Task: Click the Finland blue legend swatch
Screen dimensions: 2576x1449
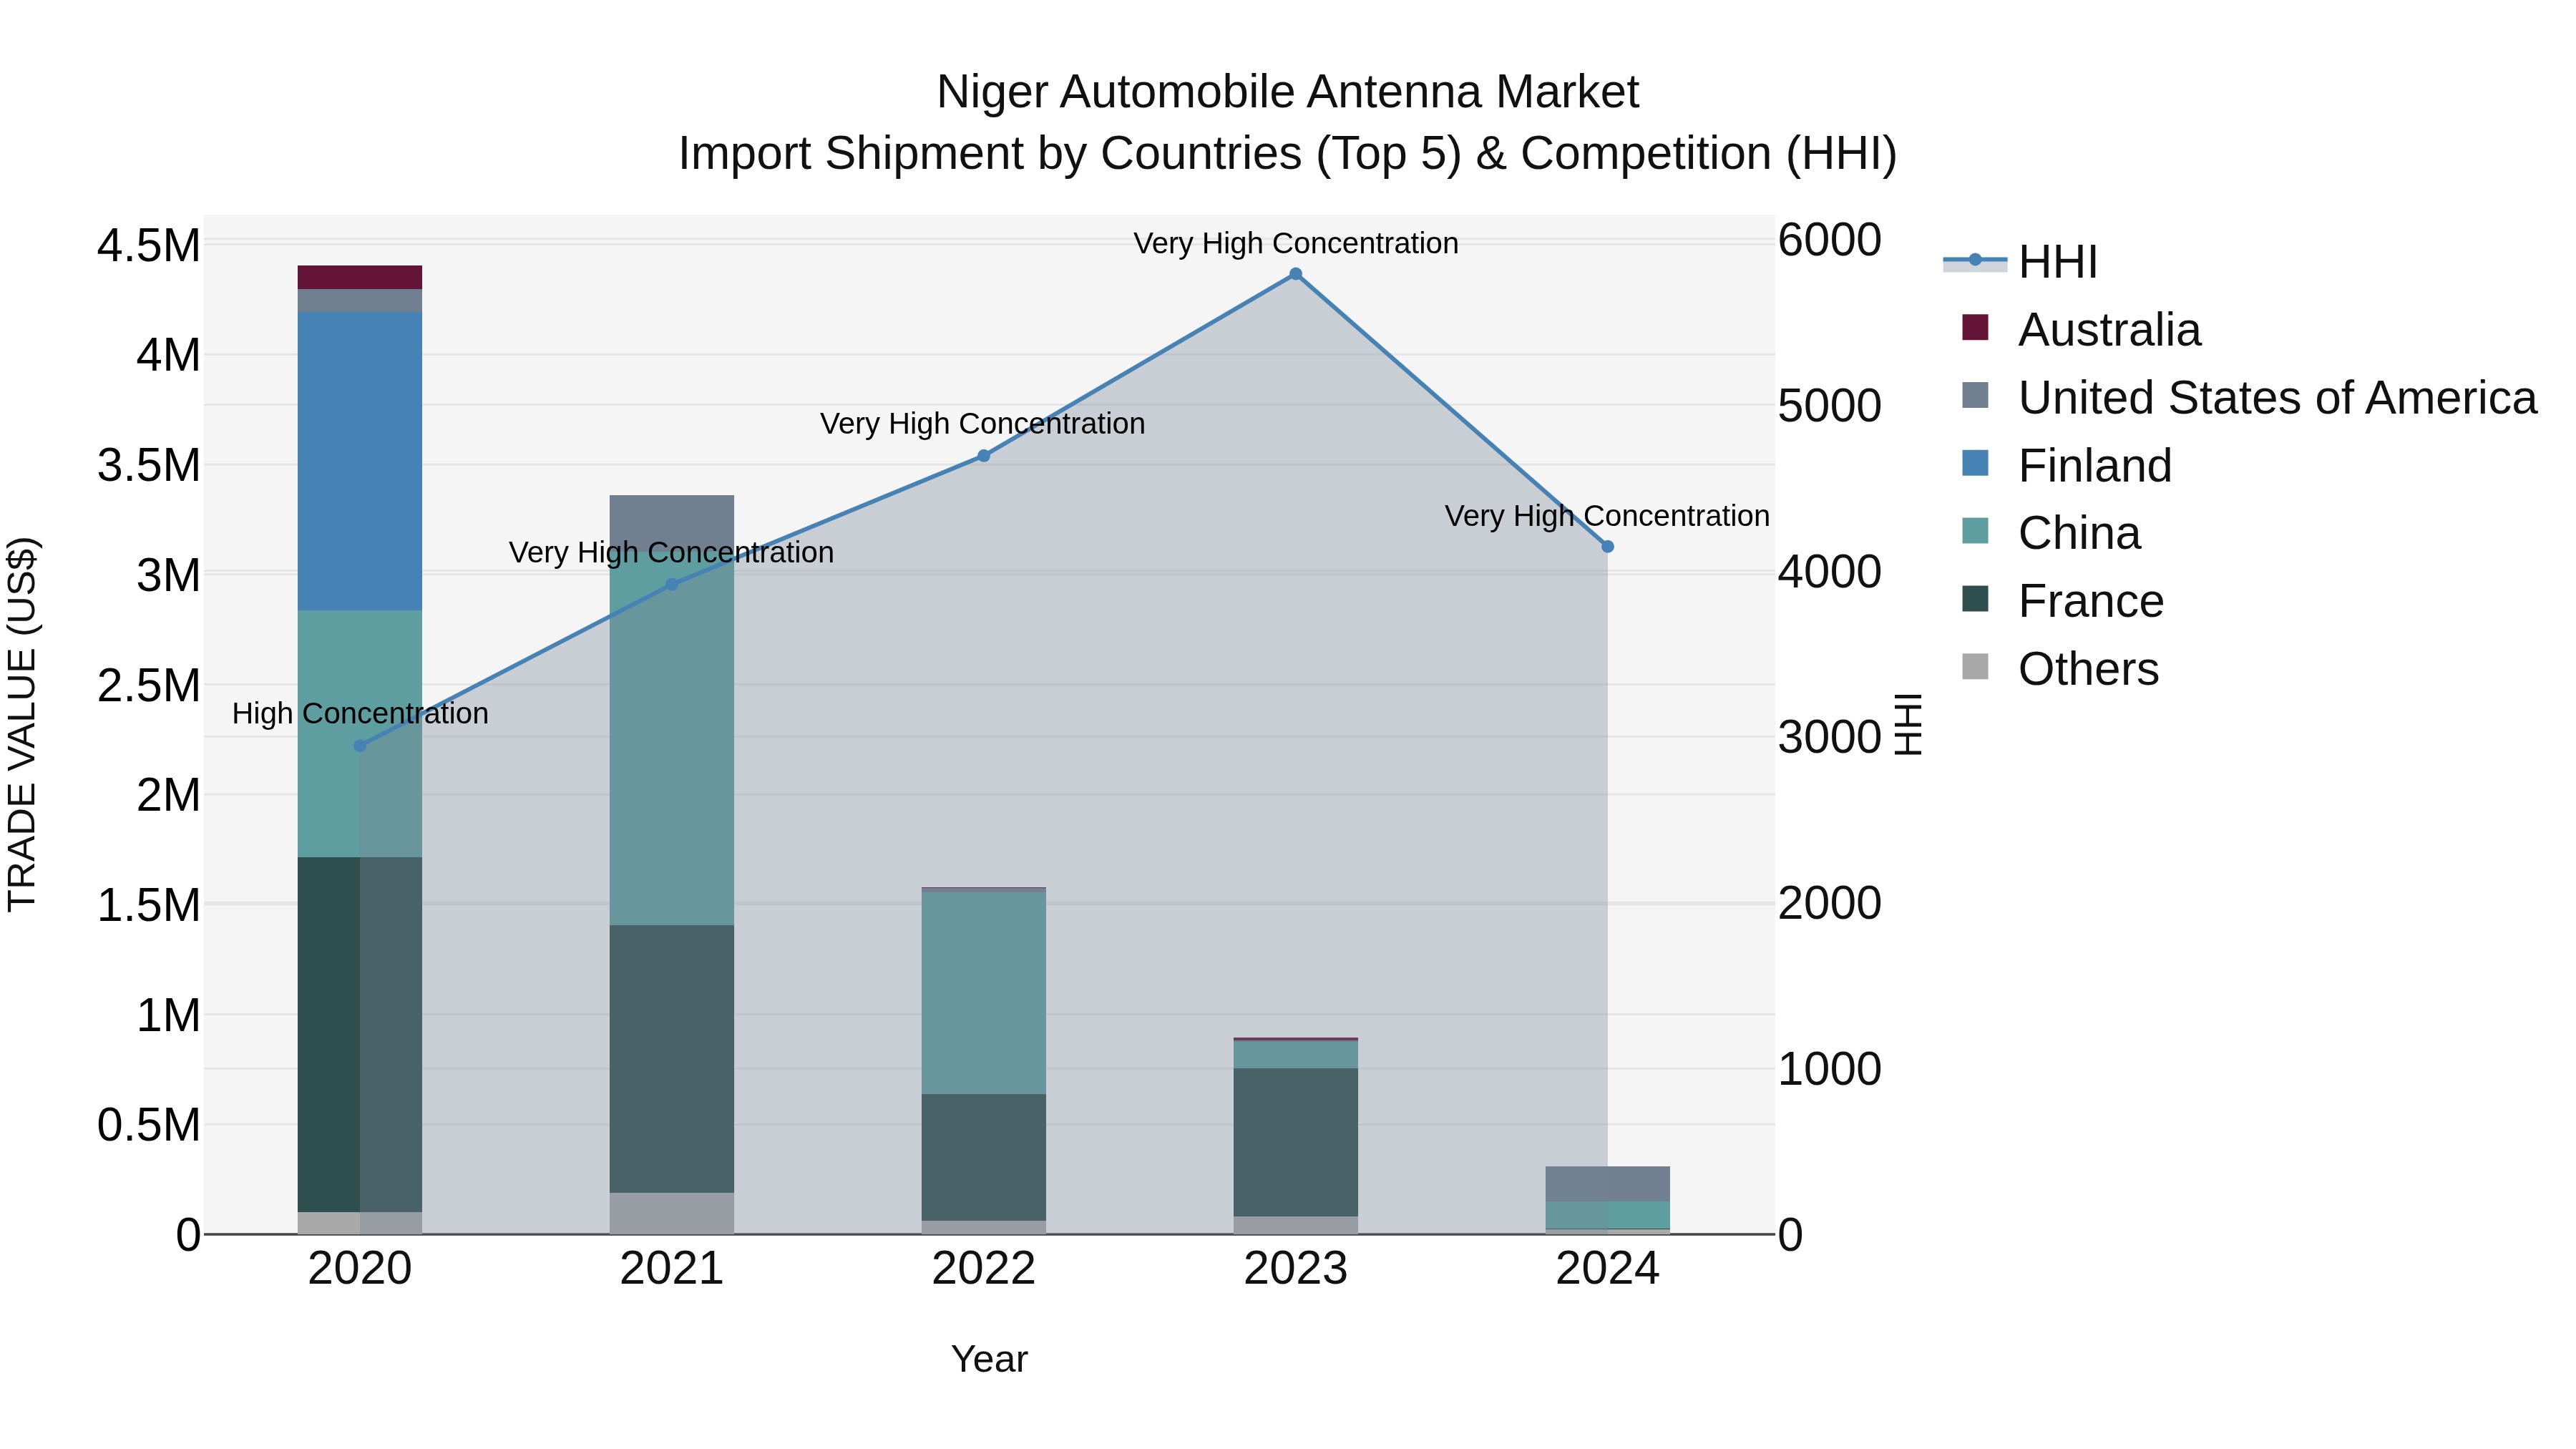Action: pyautogui.click(x=1975, y=463)
